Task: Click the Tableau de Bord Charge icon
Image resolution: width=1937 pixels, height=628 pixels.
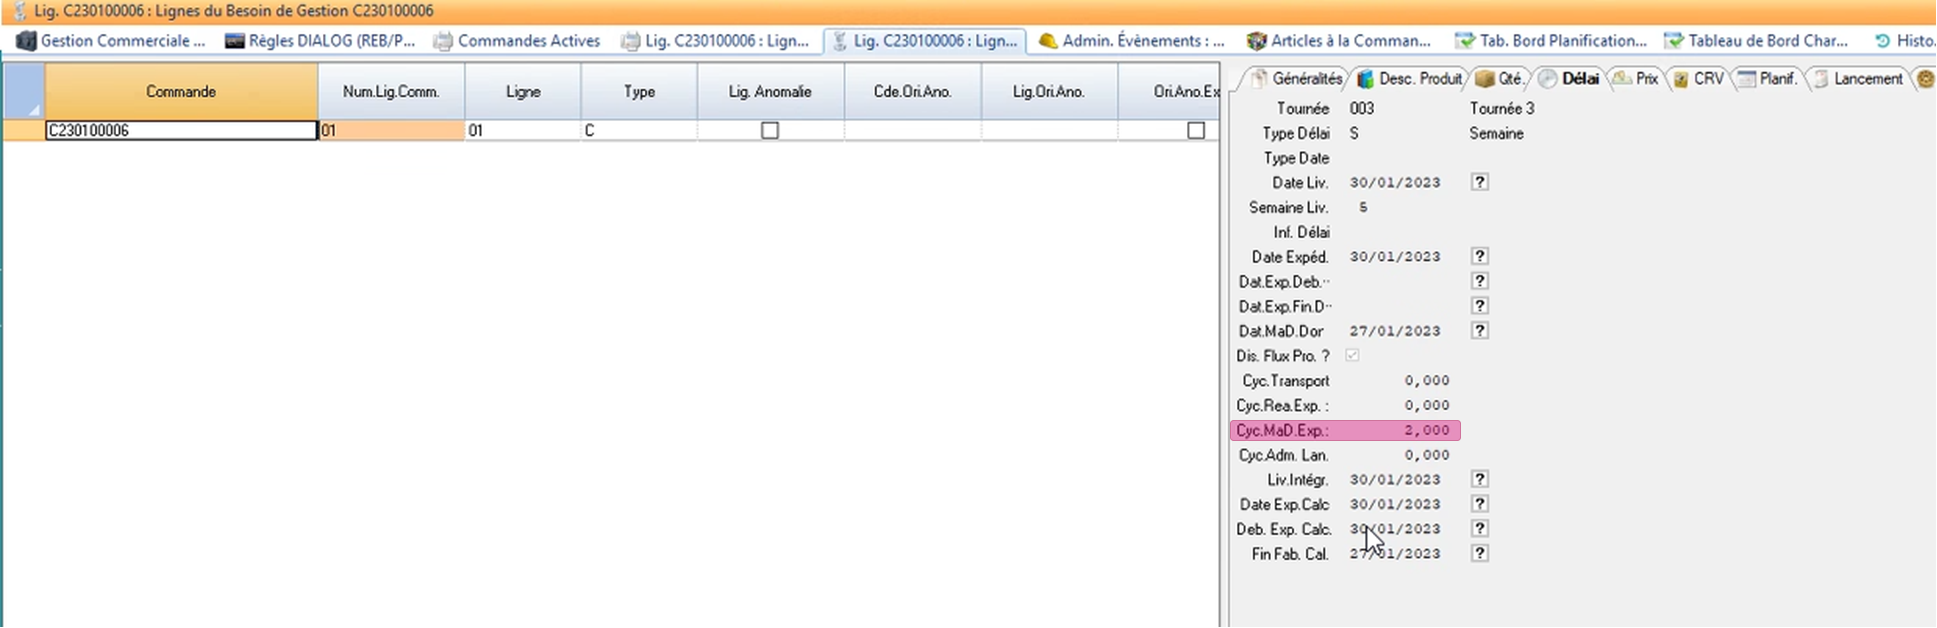Action: 1673,41
